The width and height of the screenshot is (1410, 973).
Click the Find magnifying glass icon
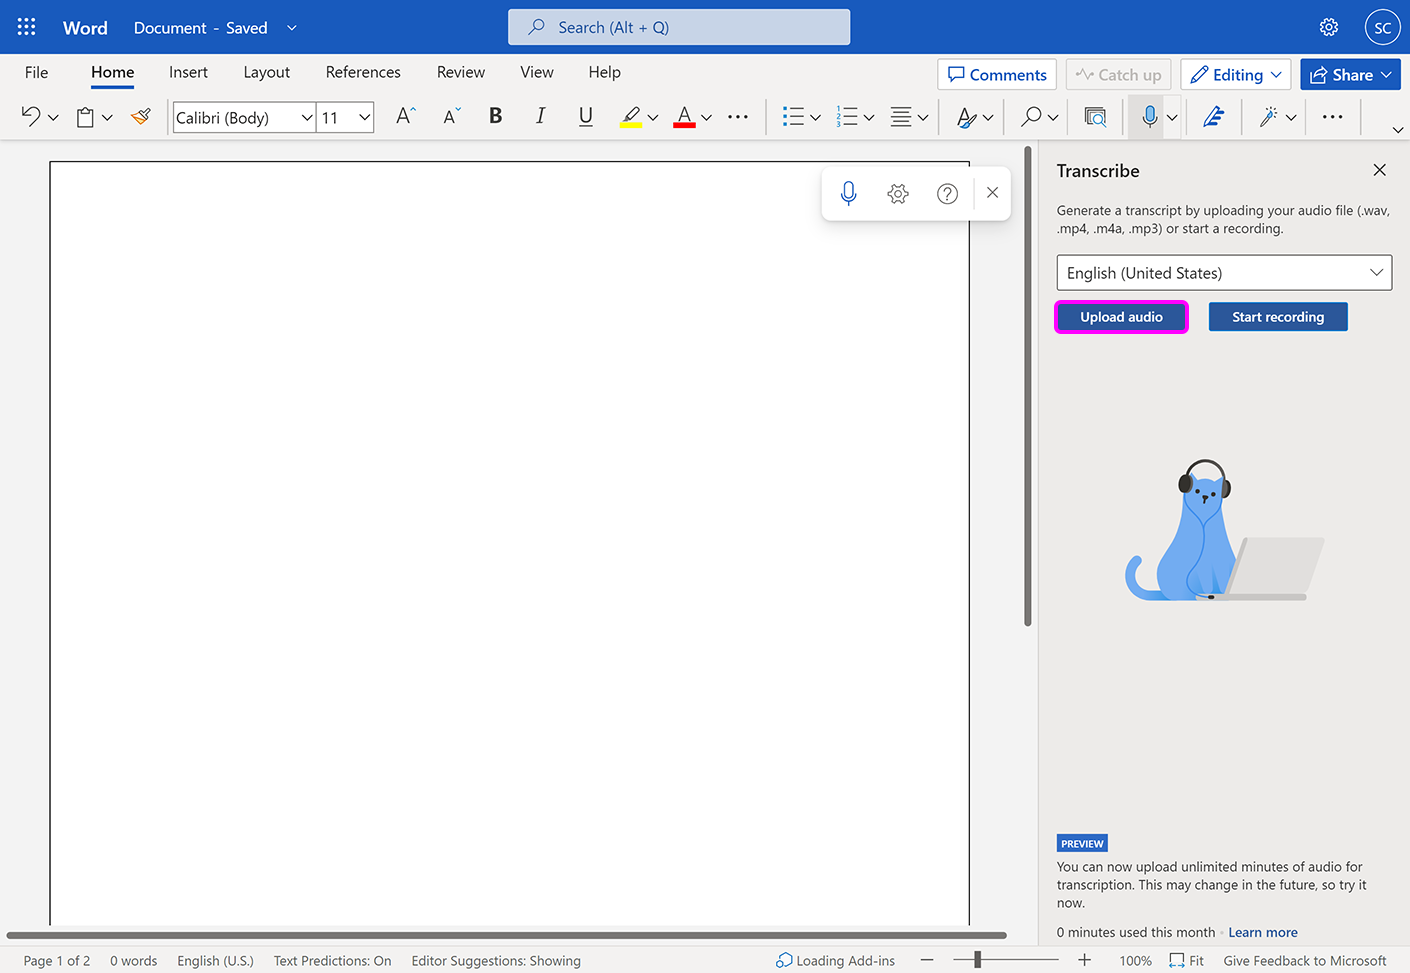click(1030, 117)
